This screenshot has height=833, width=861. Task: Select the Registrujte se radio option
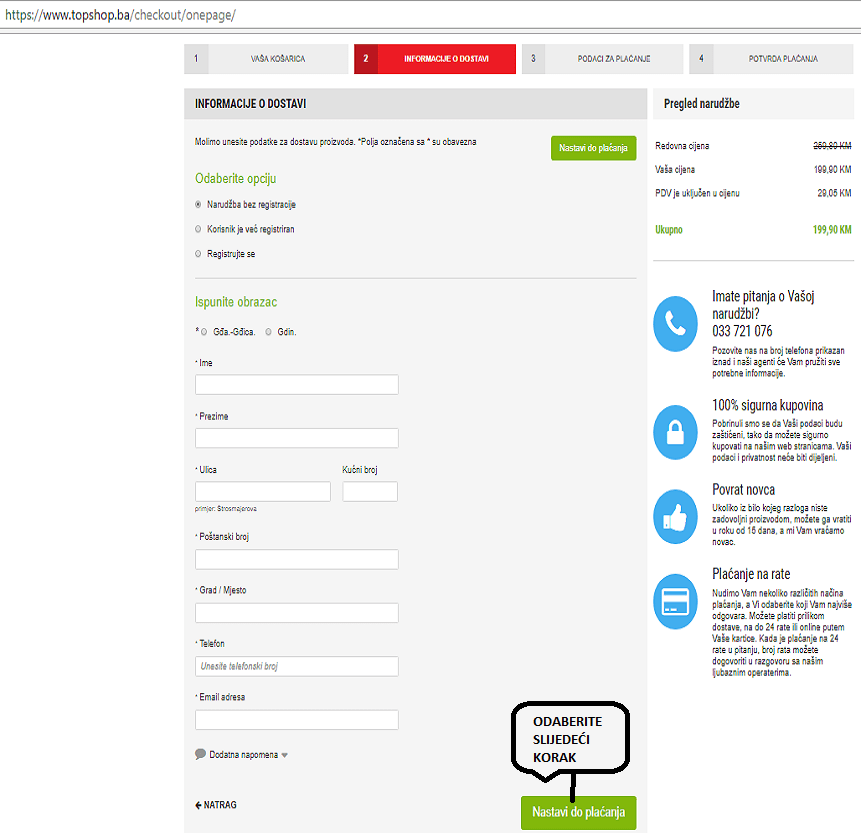pyautogui.click(x=198, y=254)
